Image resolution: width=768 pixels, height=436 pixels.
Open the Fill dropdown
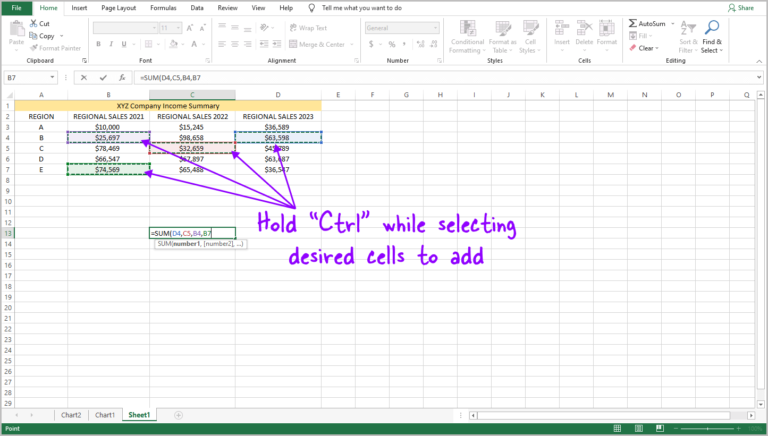(641, 36)
